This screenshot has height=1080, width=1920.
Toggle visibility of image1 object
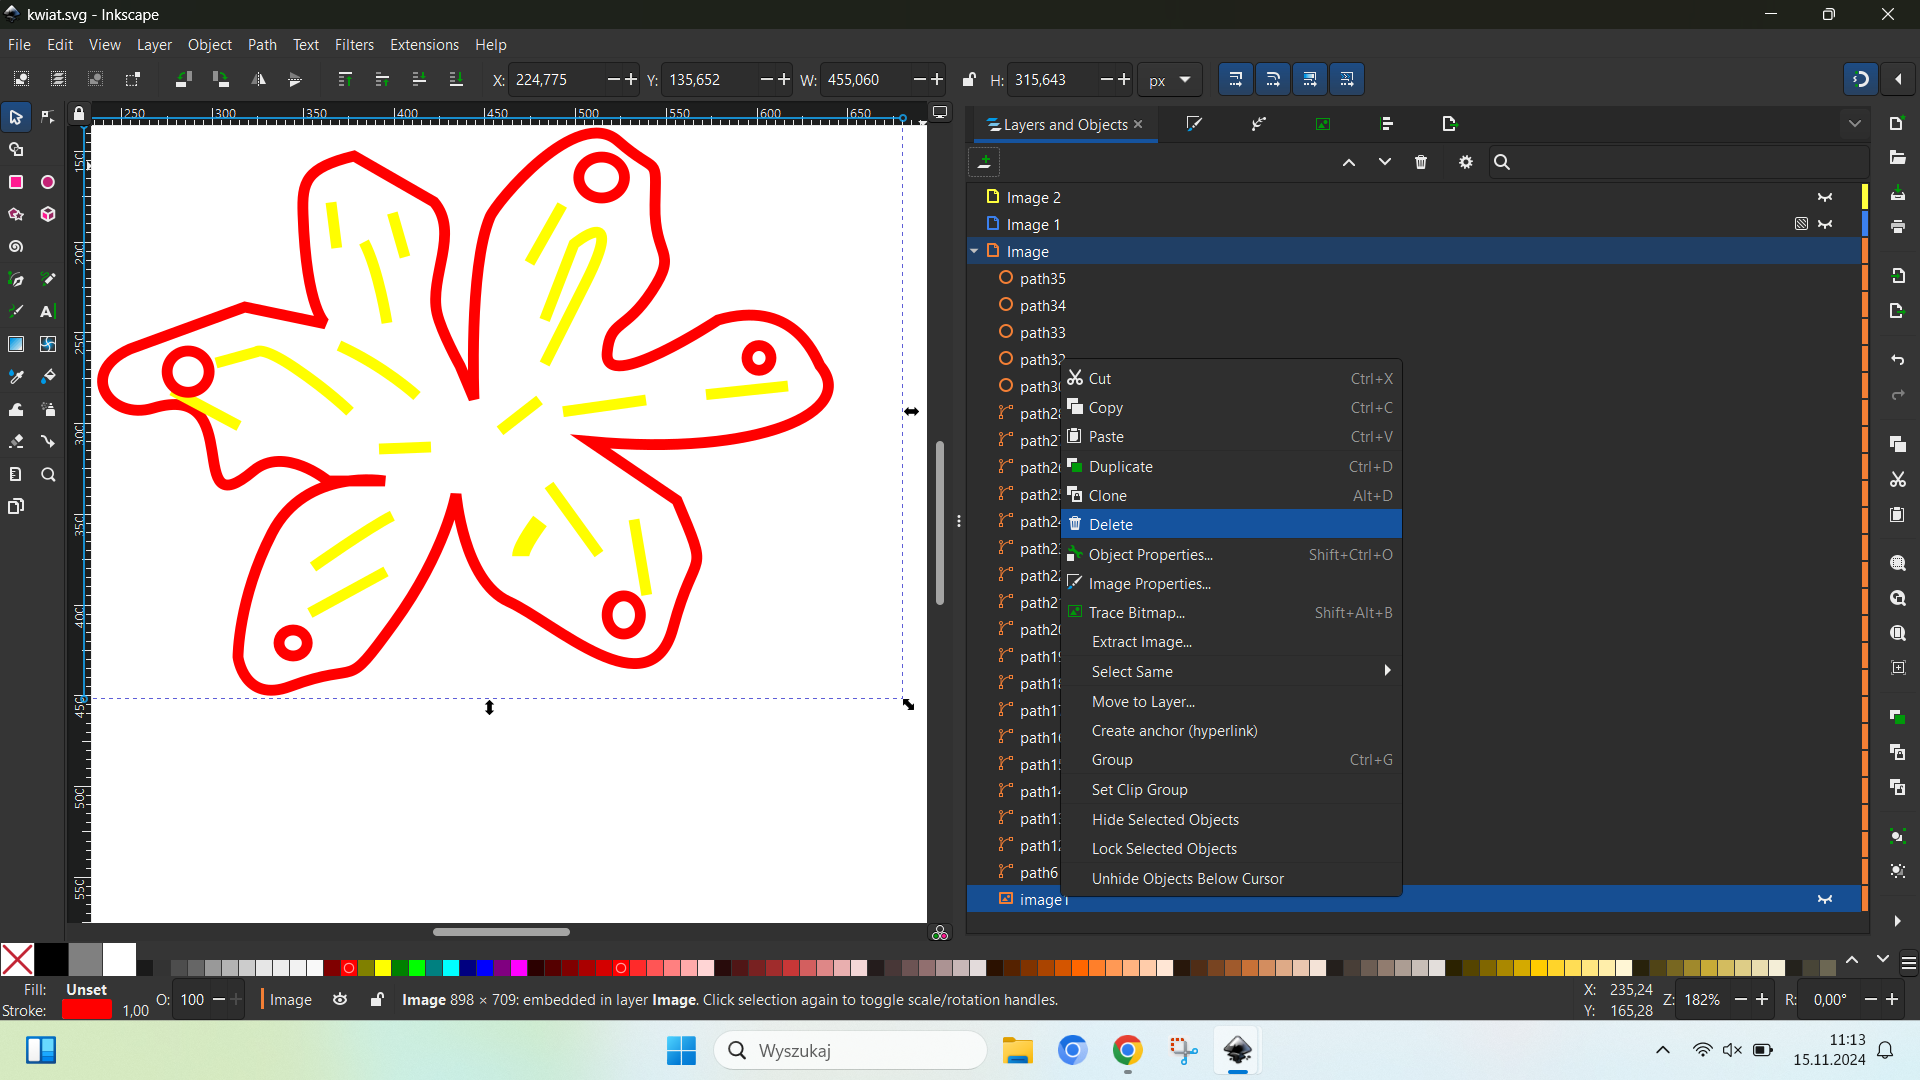click(x=1825, y=899)
